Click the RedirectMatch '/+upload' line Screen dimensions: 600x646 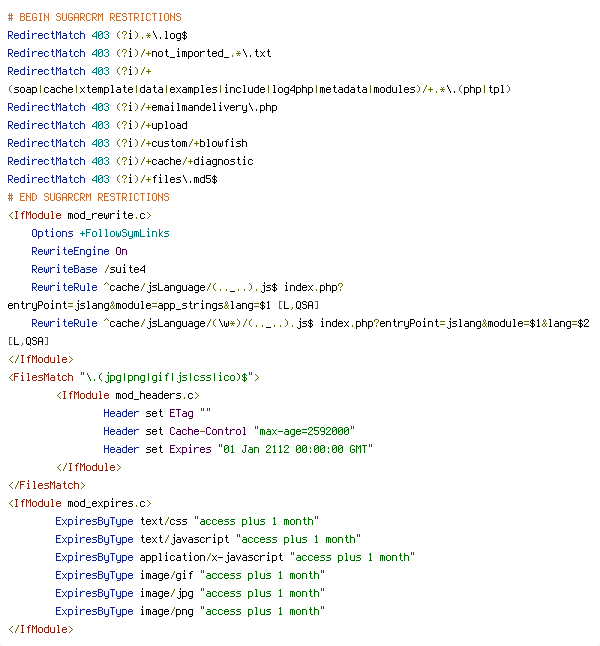click(97, 125)
